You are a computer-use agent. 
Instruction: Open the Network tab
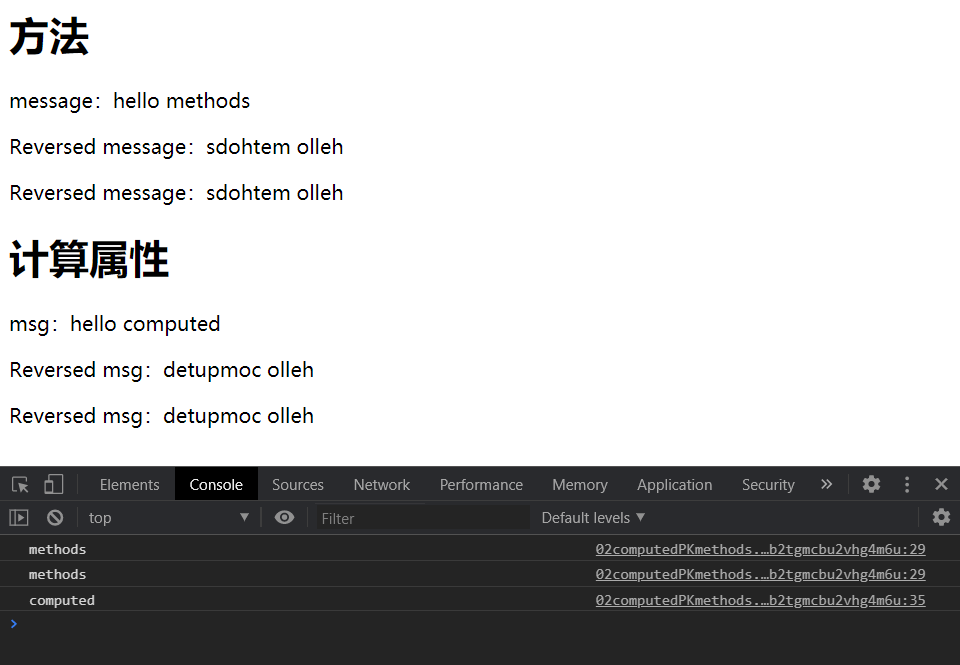pos(382,485)
